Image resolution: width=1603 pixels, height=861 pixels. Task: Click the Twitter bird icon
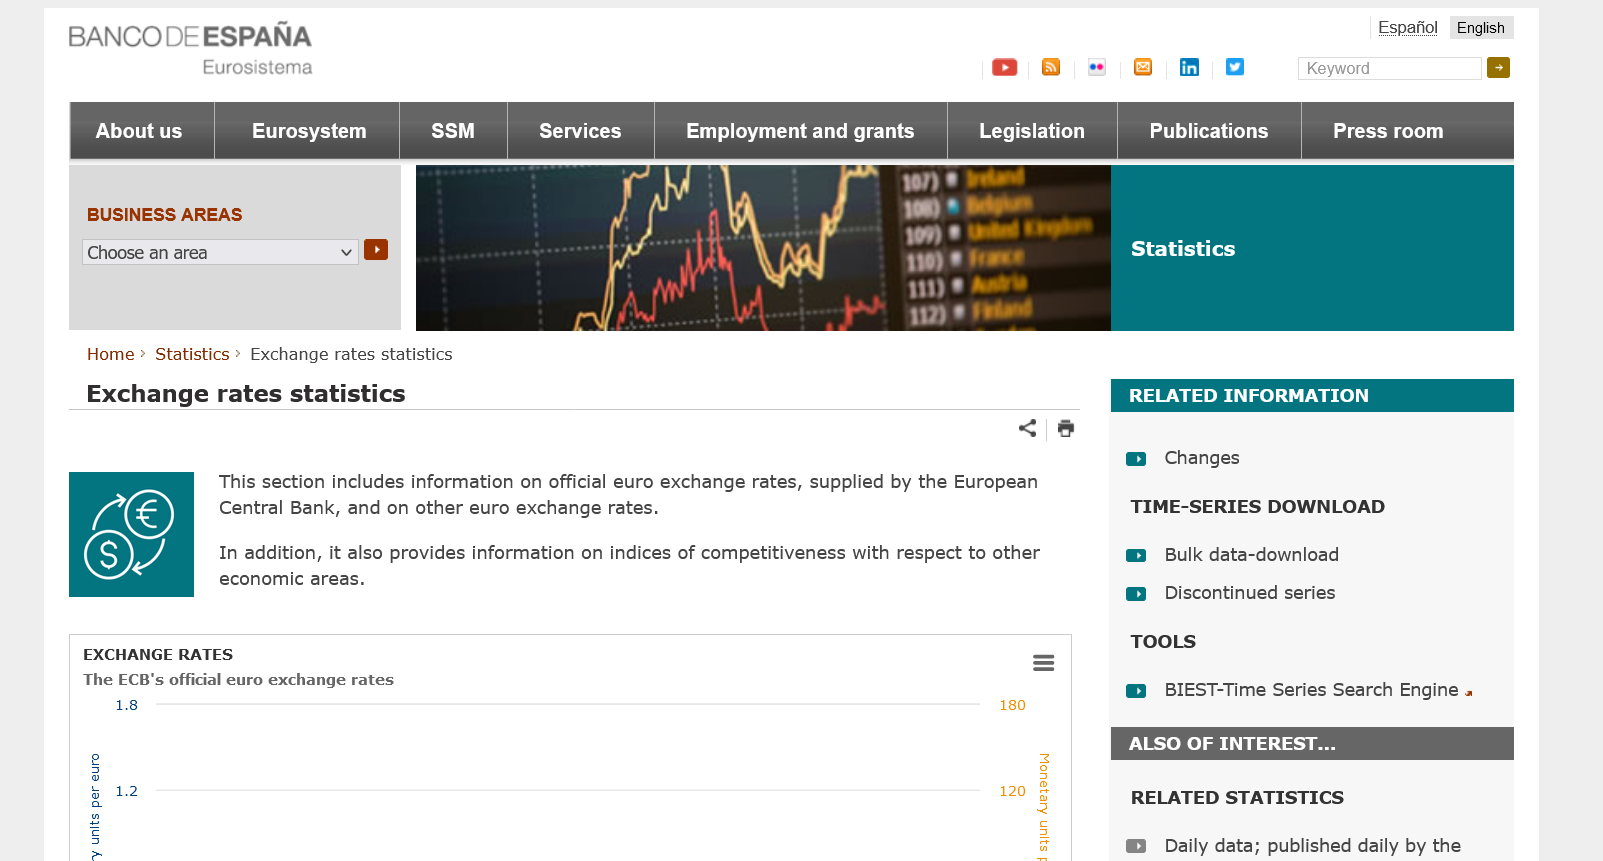pyautogui.click(x=1235, y=67)
